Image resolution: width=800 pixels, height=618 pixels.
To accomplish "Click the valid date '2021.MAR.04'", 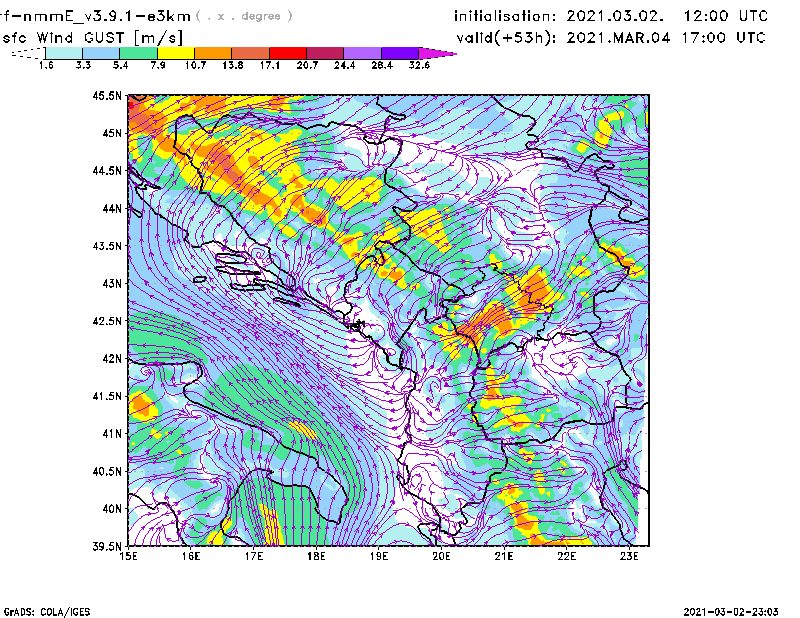I will click(x=618, y=38).
